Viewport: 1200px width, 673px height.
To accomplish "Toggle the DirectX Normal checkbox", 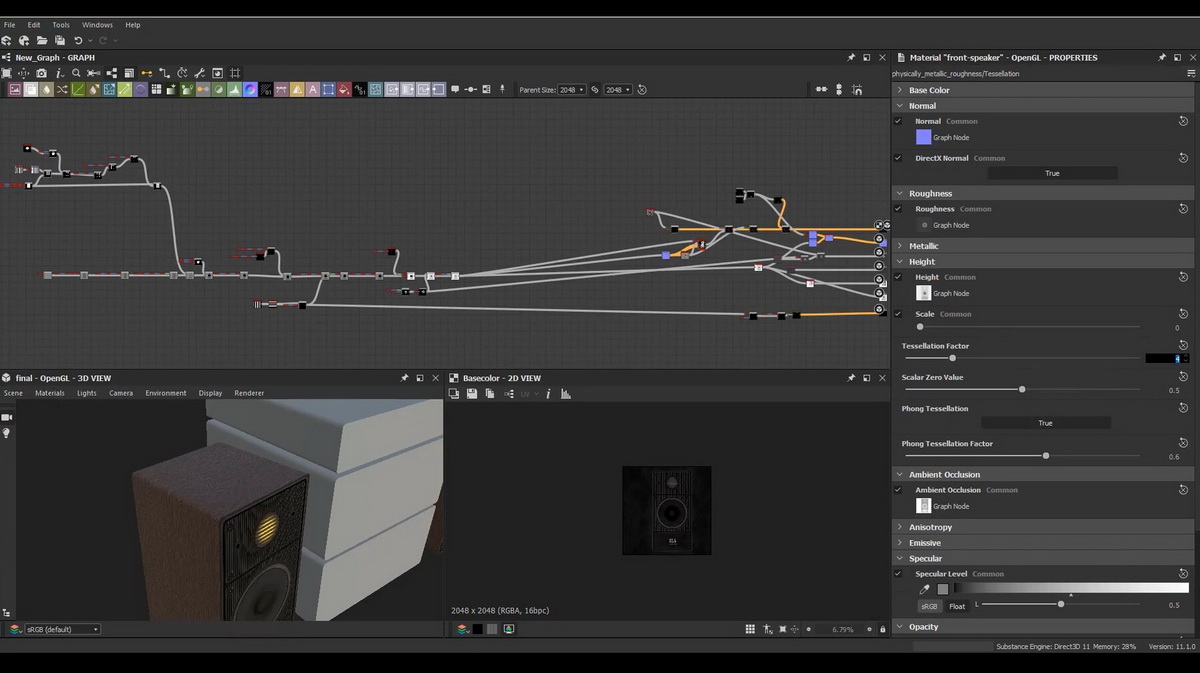I will point(898,158).
